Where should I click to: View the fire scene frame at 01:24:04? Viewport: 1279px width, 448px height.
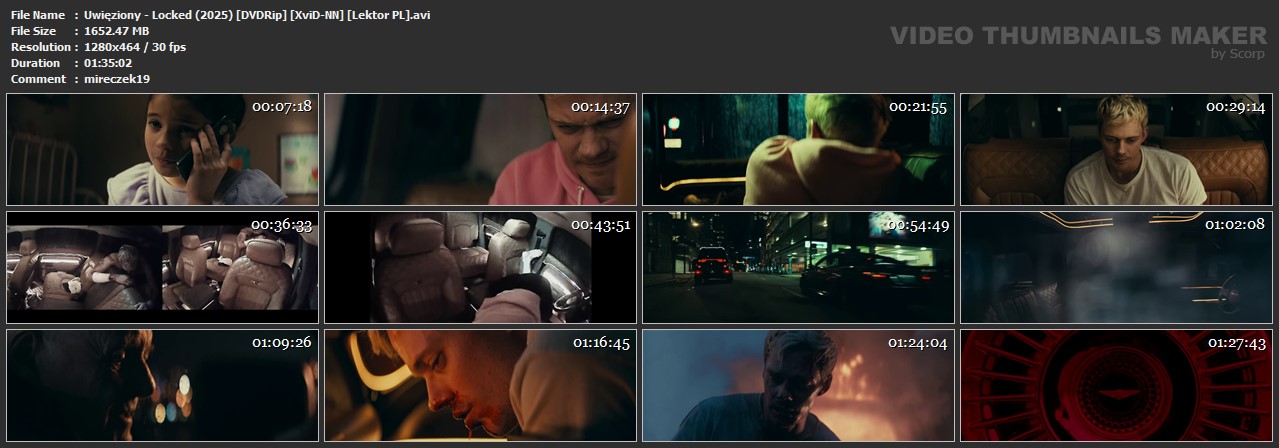(798, 385)
